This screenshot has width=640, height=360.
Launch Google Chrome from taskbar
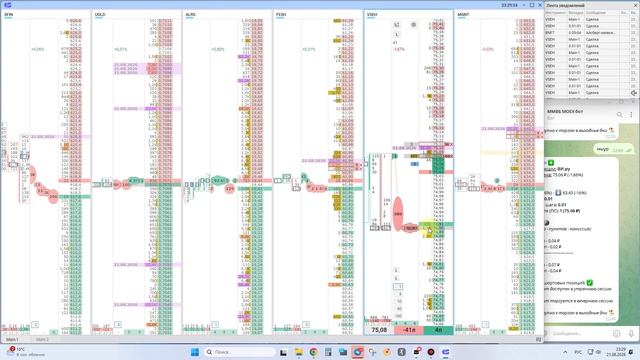pos(313,352)
